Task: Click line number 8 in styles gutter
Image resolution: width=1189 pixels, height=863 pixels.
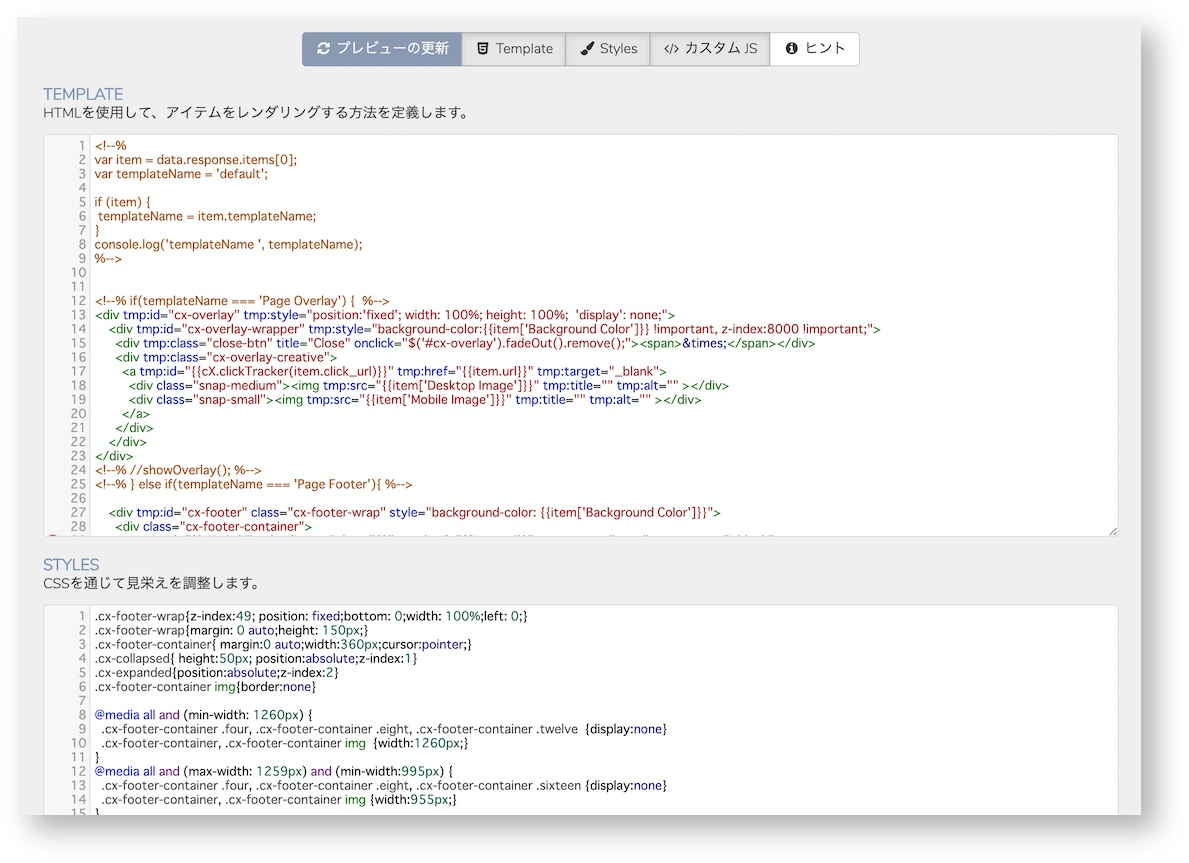Action: (83, 715)
